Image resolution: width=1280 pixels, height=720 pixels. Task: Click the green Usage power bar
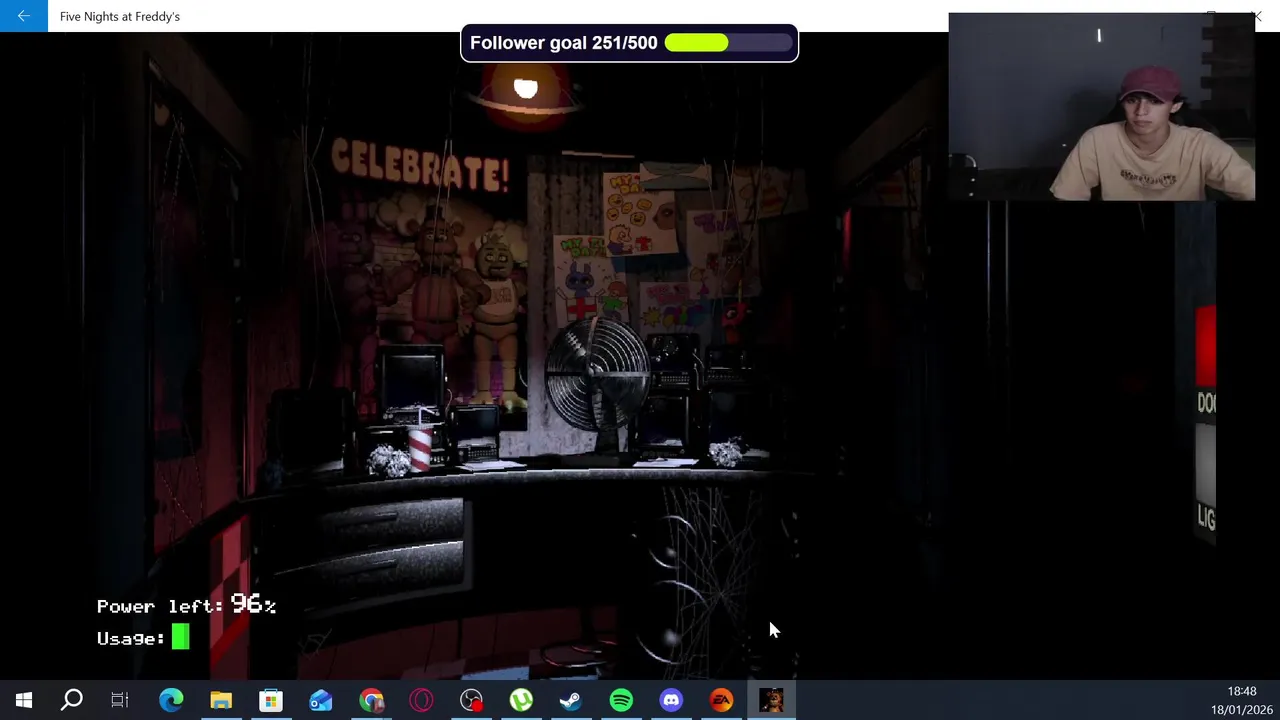(x=180, y=637)
